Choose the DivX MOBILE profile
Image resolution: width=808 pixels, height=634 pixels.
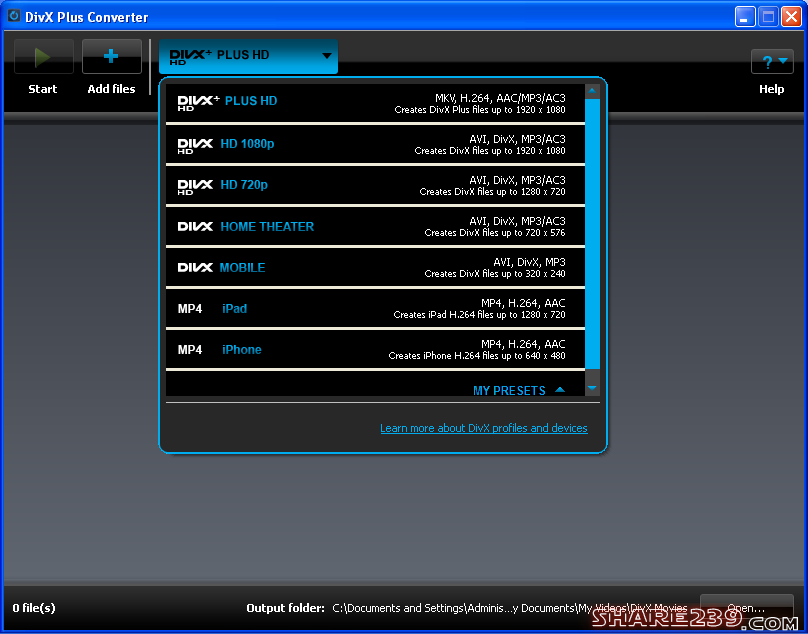pos(375,267)
